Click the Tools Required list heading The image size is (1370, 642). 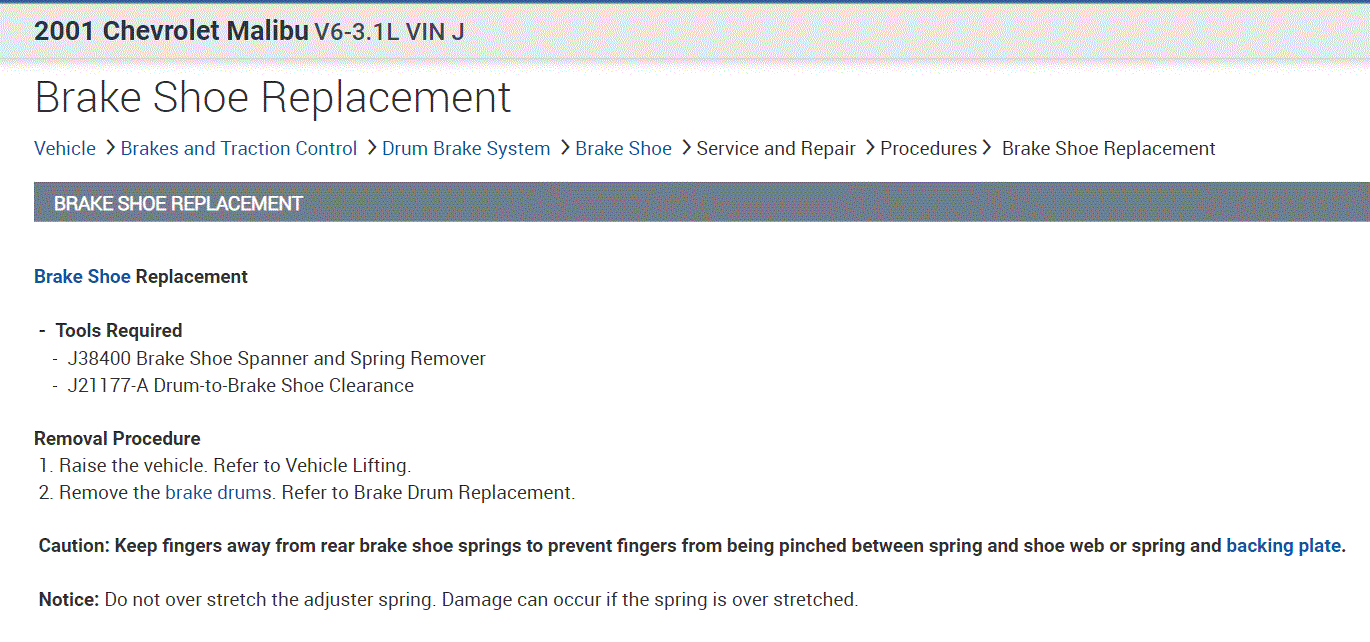click(119, 331)
